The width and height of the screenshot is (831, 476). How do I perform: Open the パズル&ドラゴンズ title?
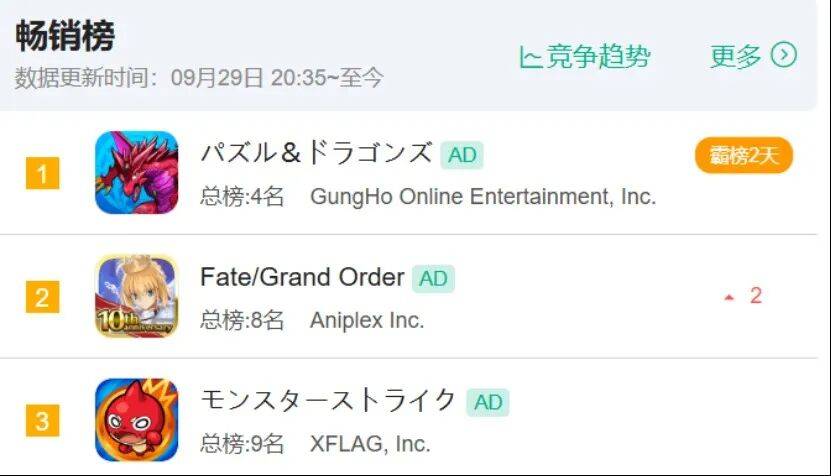pos(316,154)
